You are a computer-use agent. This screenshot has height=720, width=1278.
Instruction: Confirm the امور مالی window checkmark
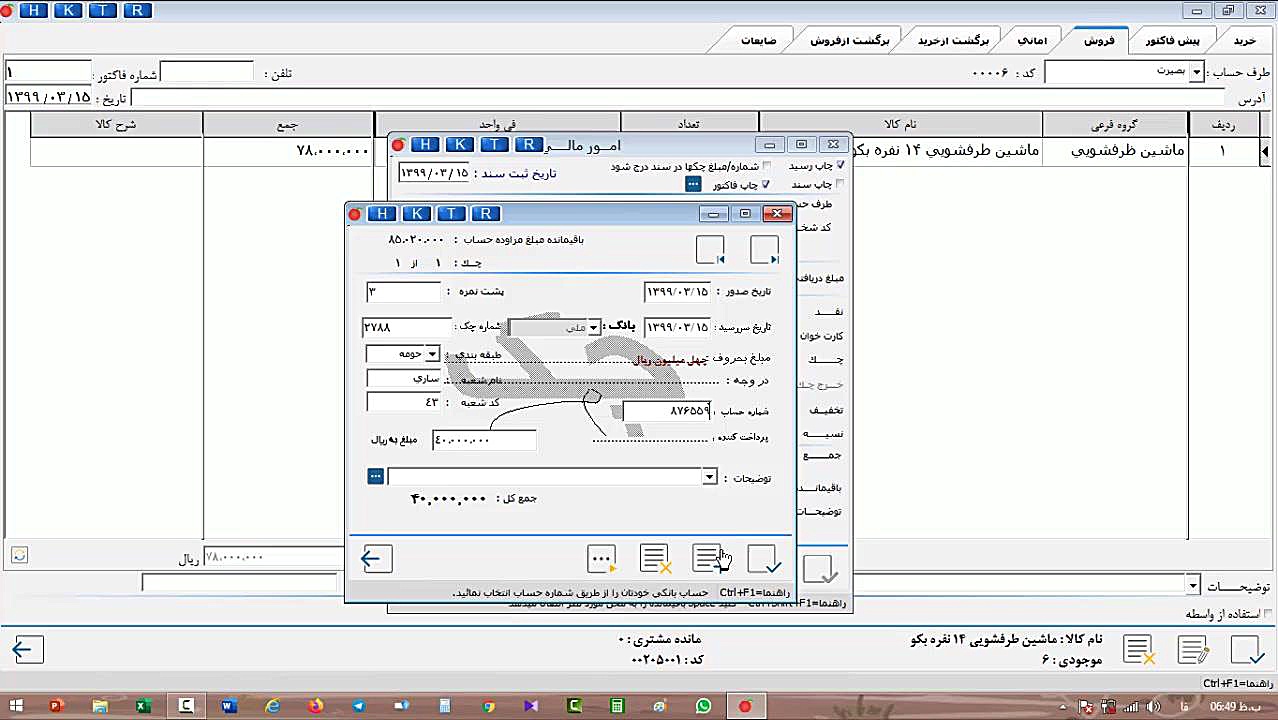[x=820, y=569]
